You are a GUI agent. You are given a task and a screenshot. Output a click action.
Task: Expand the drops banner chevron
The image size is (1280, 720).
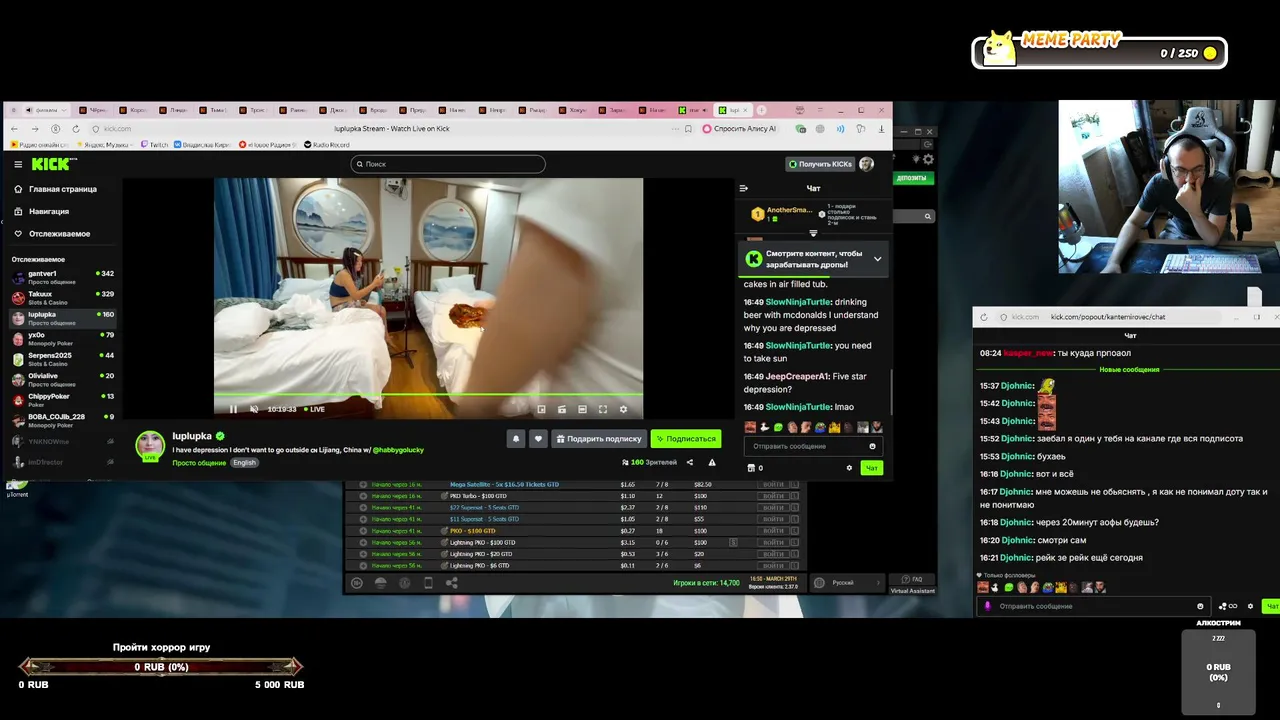[x=877, y=259]
